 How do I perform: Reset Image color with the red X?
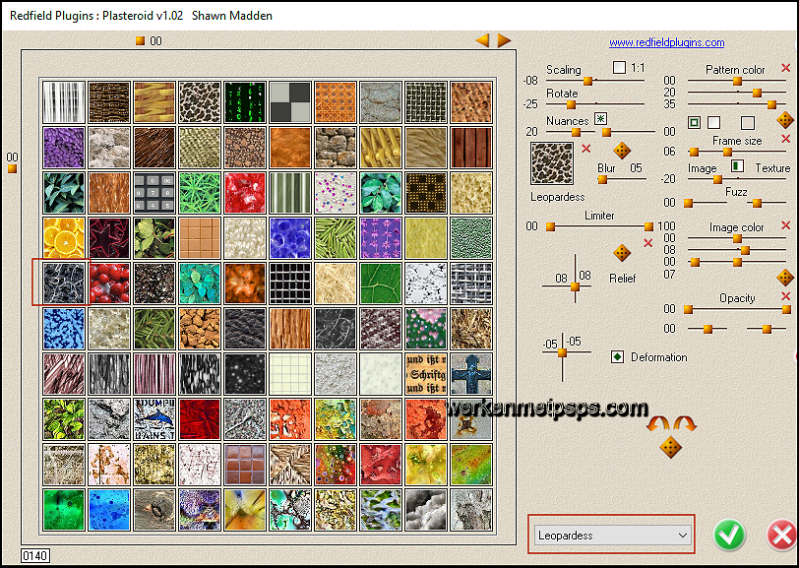pos(785,226)
